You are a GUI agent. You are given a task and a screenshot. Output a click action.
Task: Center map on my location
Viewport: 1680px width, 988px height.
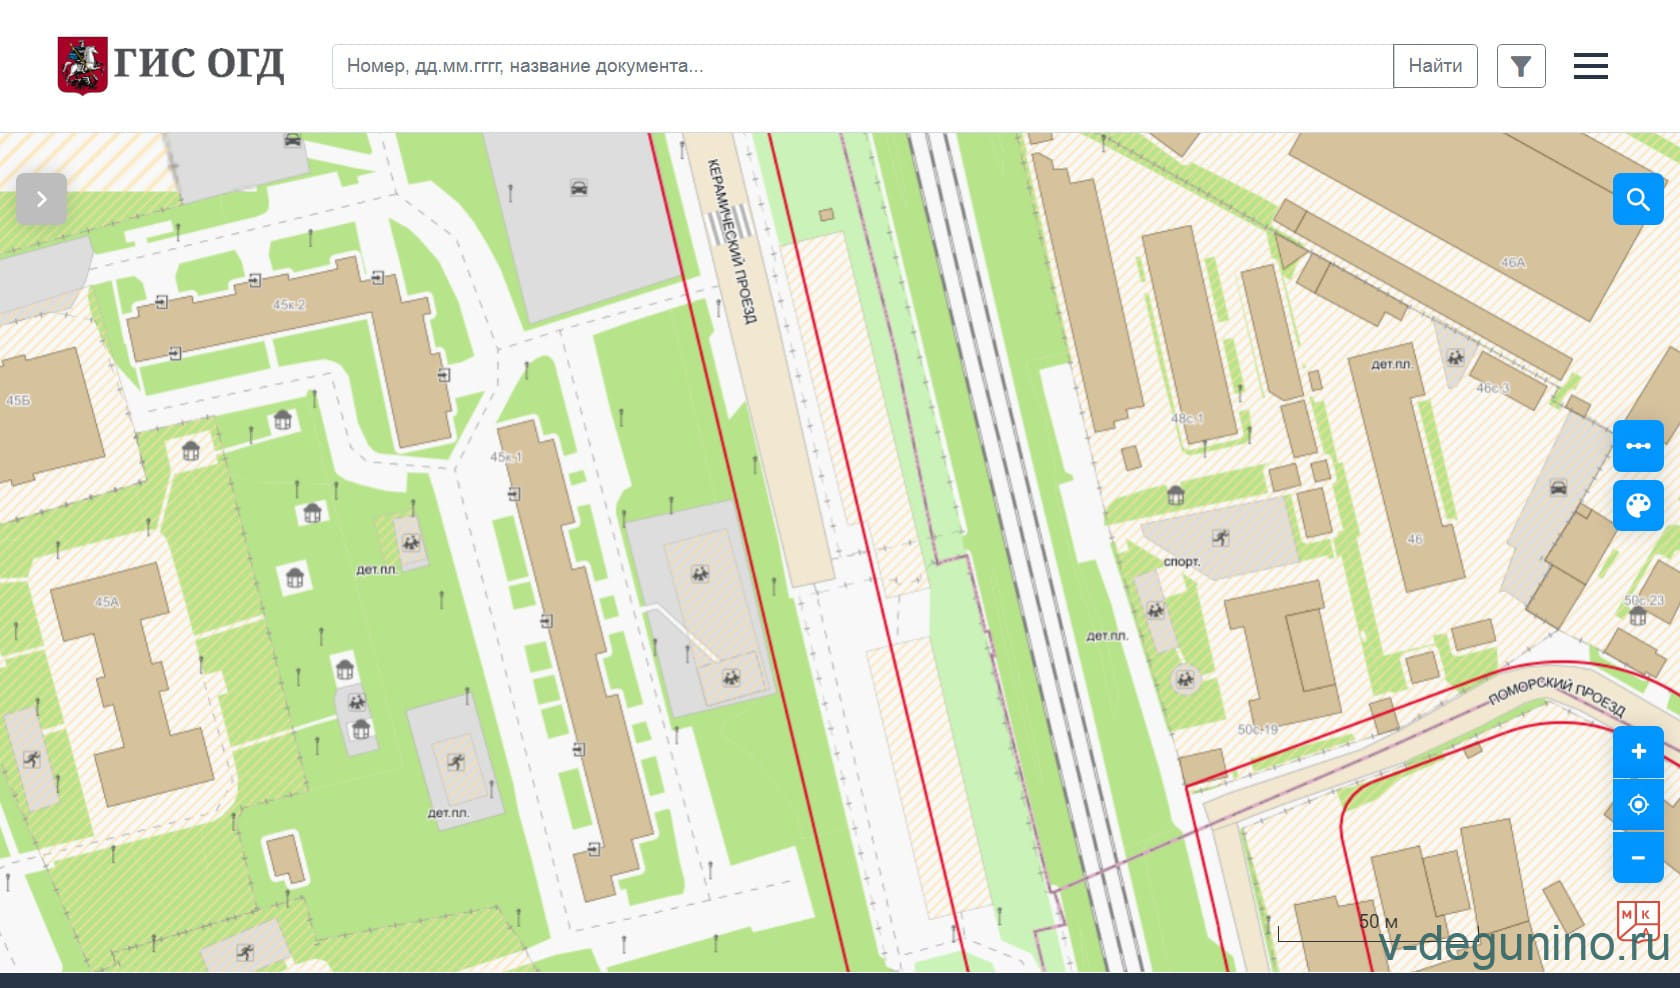(1637, 805)
